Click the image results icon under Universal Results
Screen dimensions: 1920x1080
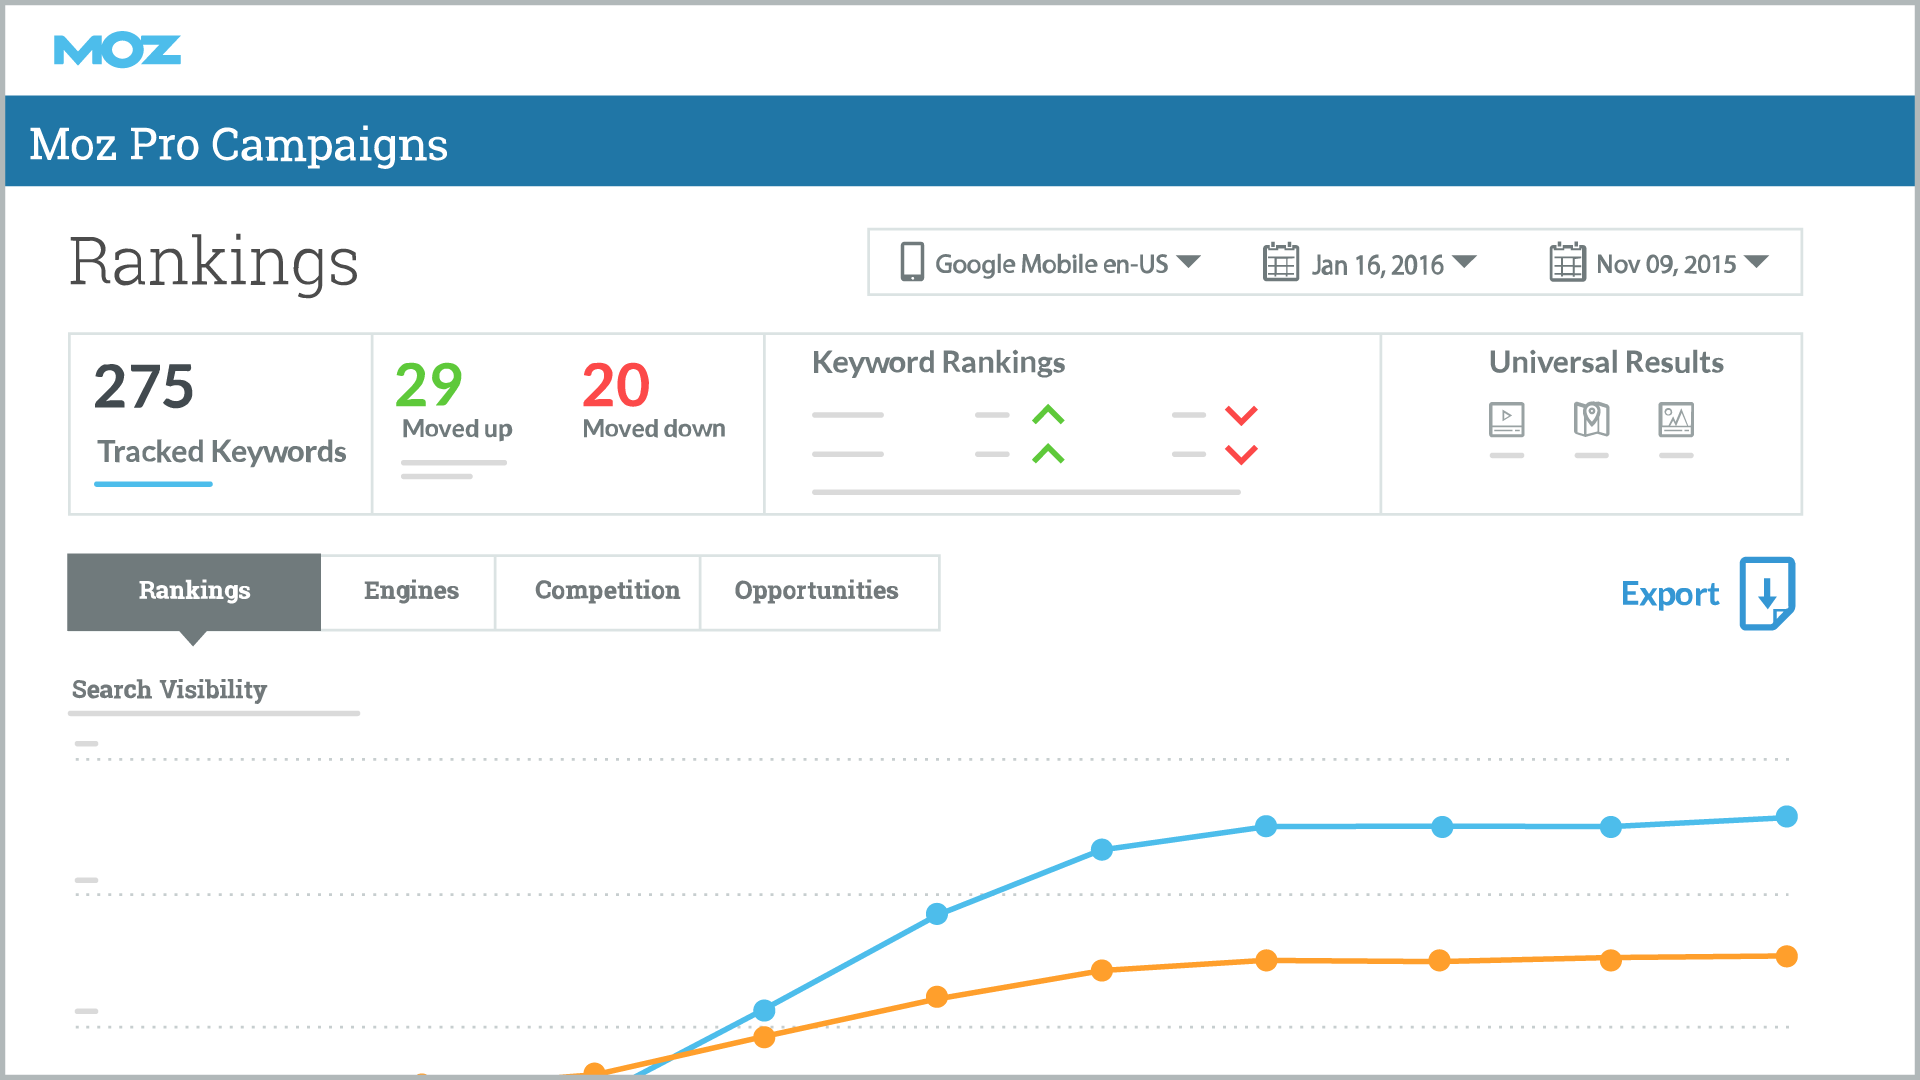[1676, 420]
